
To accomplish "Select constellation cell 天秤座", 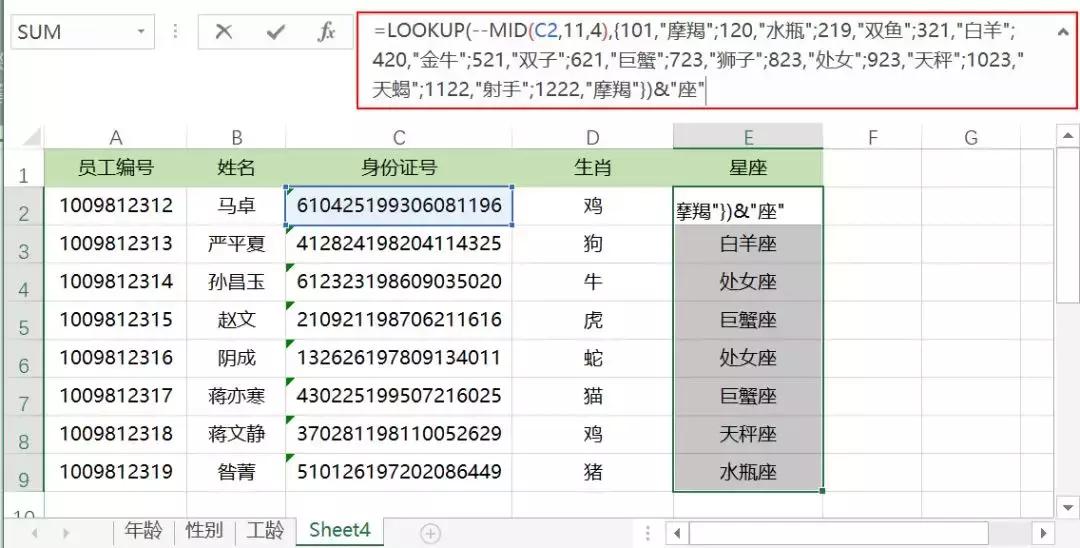I will coord(748,434).
